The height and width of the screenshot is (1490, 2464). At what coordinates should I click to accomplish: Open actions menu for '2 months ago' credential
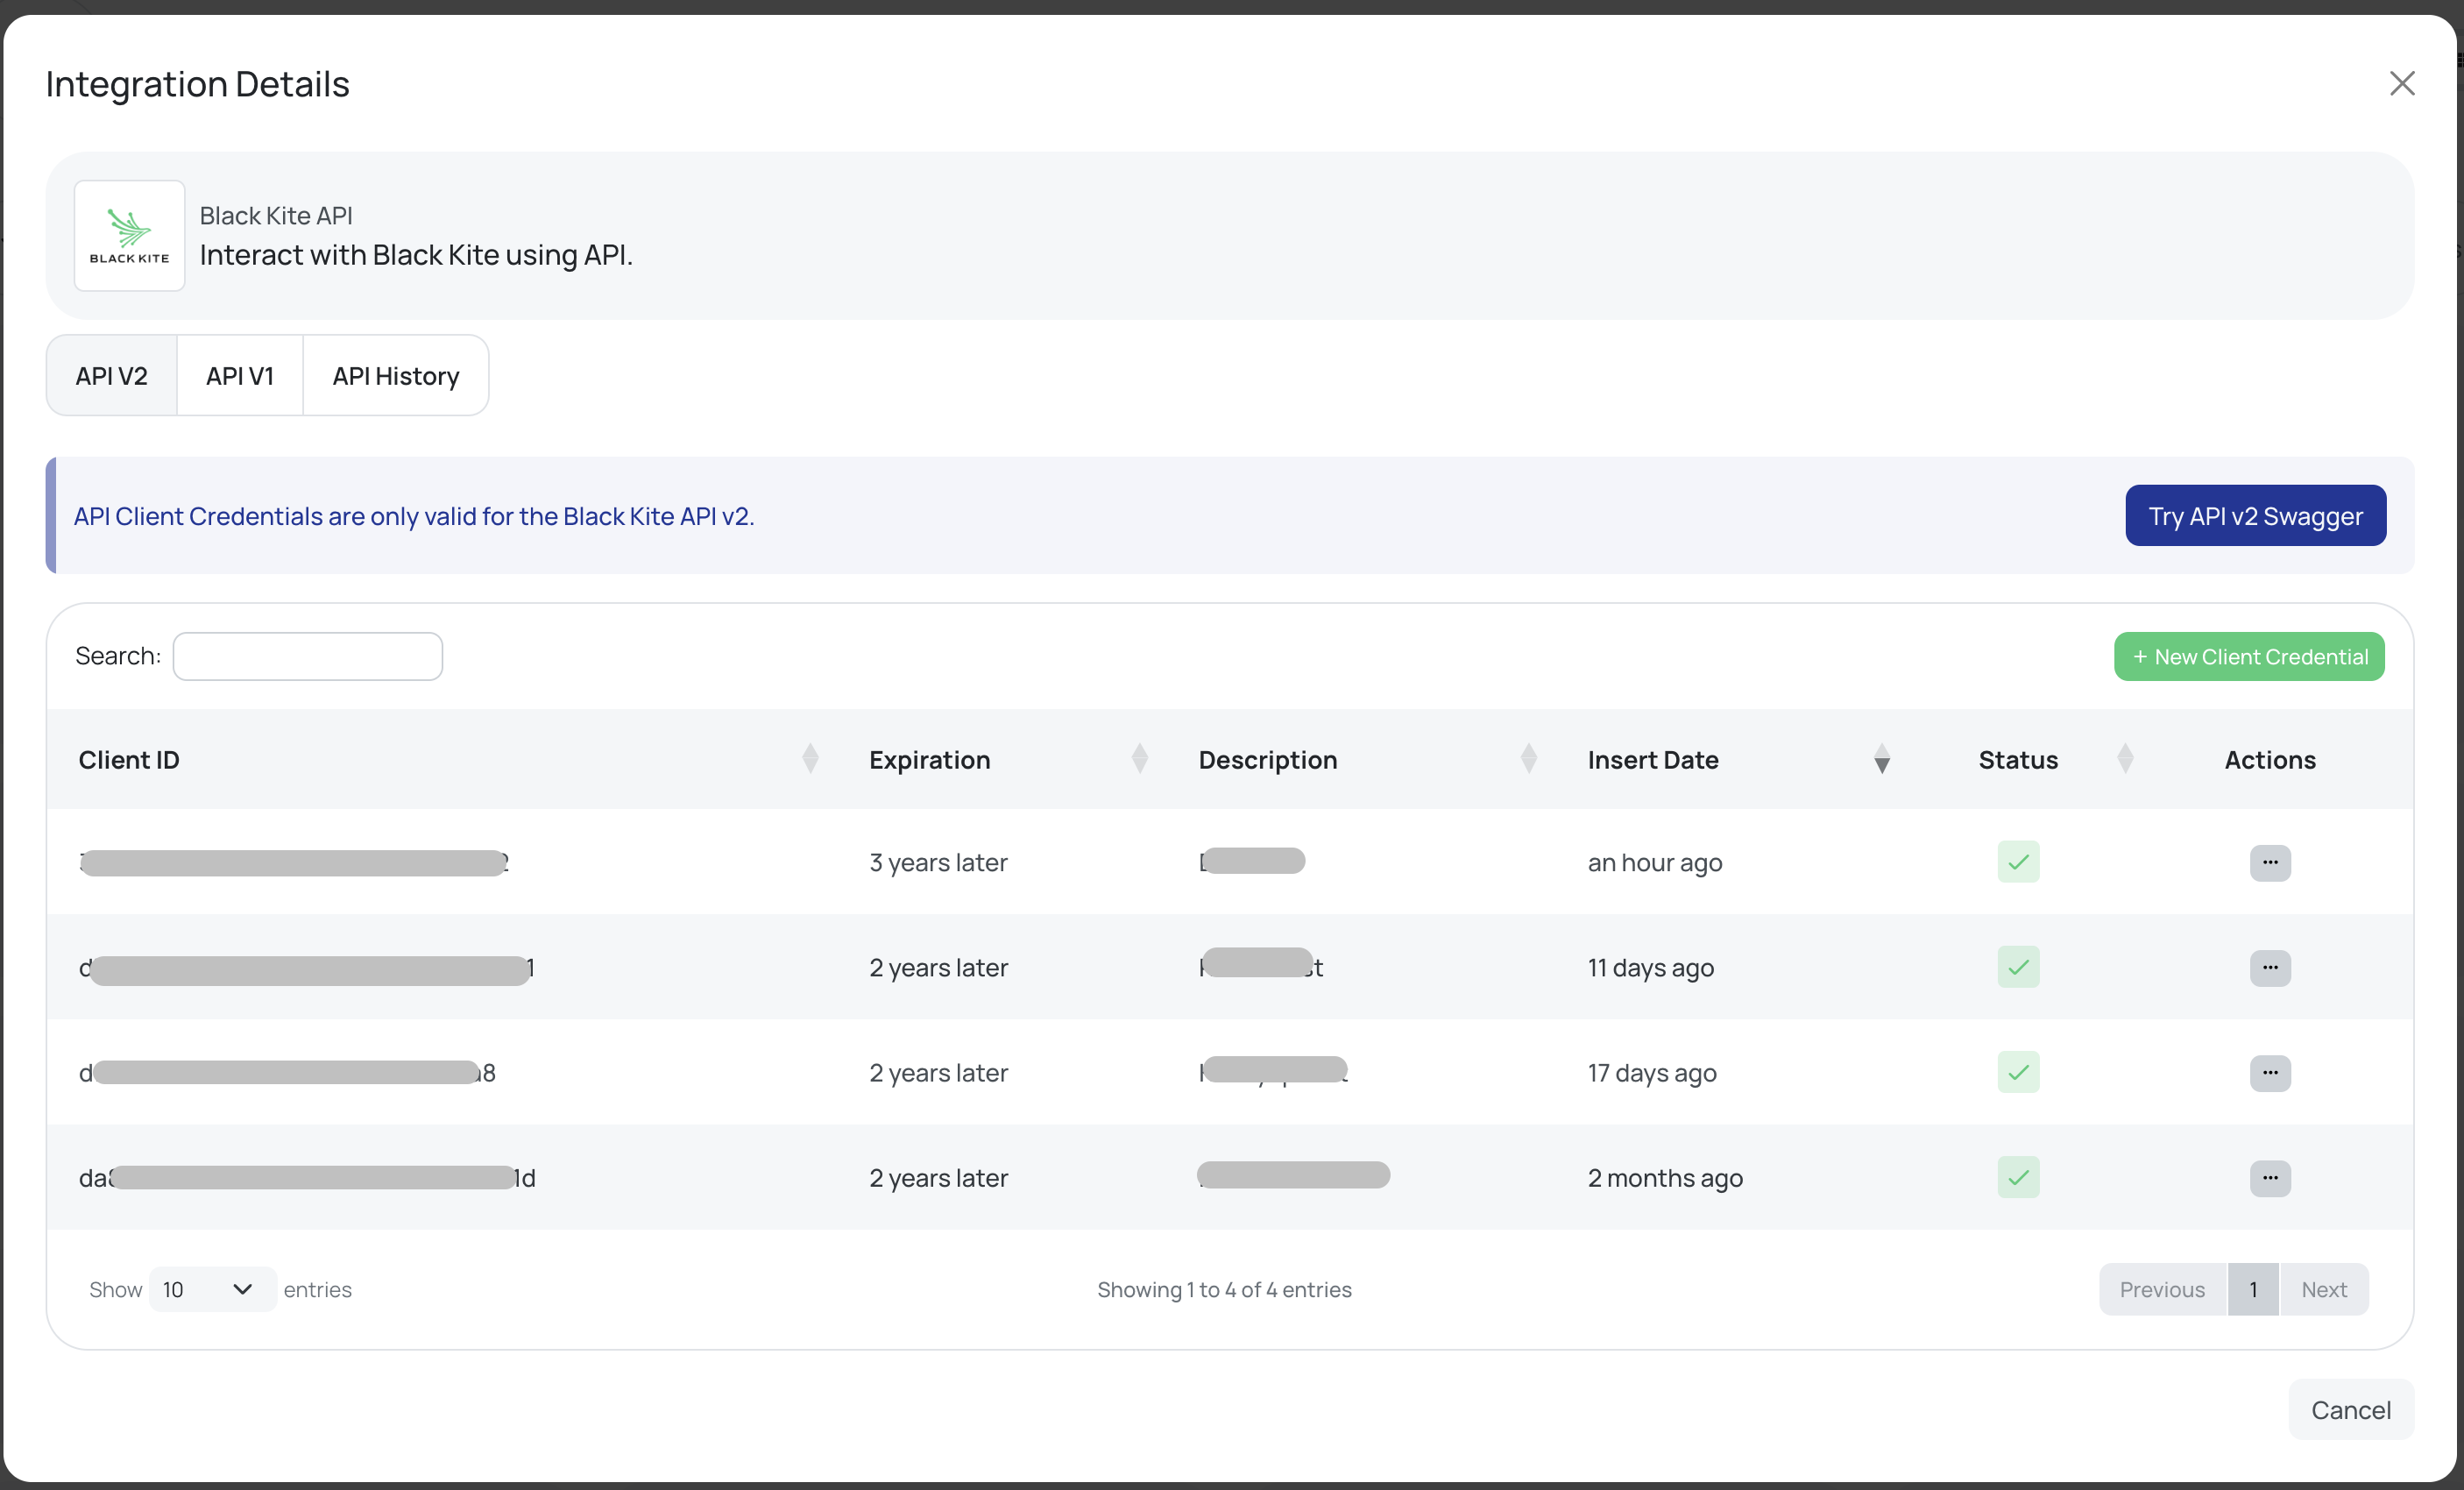pyautogui.click(x=2269, y=1177)
